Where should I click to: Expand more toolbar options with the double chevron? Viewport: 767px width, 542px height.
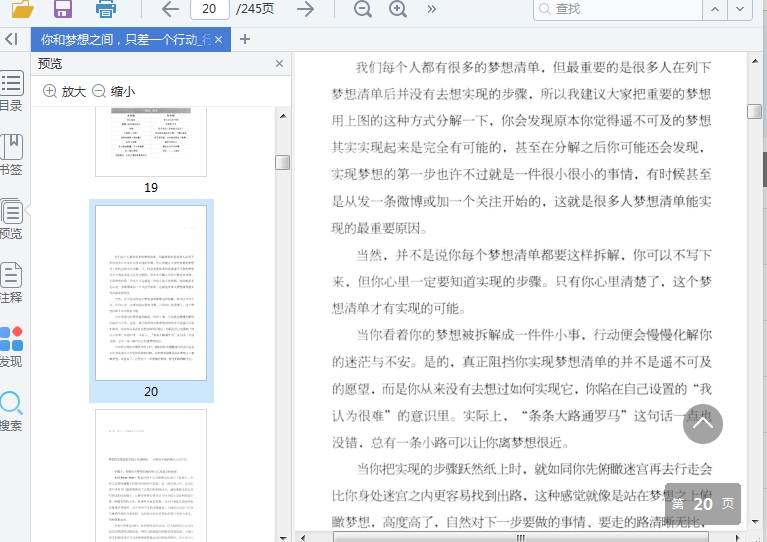coord(431,9)
